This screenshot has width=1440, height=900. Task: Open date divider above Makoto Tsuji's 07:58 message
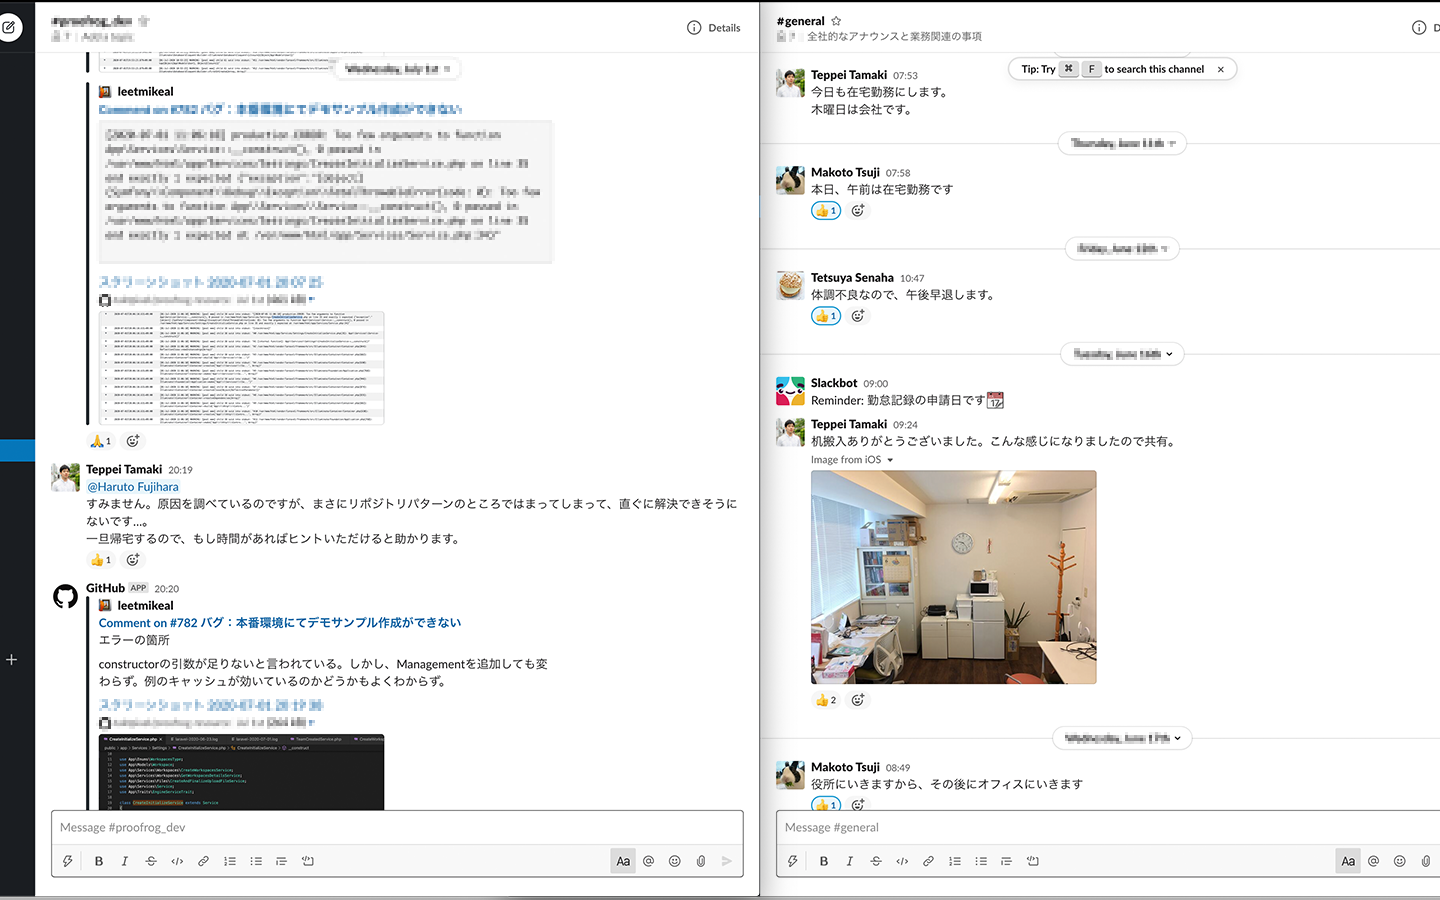point(1122,144)
